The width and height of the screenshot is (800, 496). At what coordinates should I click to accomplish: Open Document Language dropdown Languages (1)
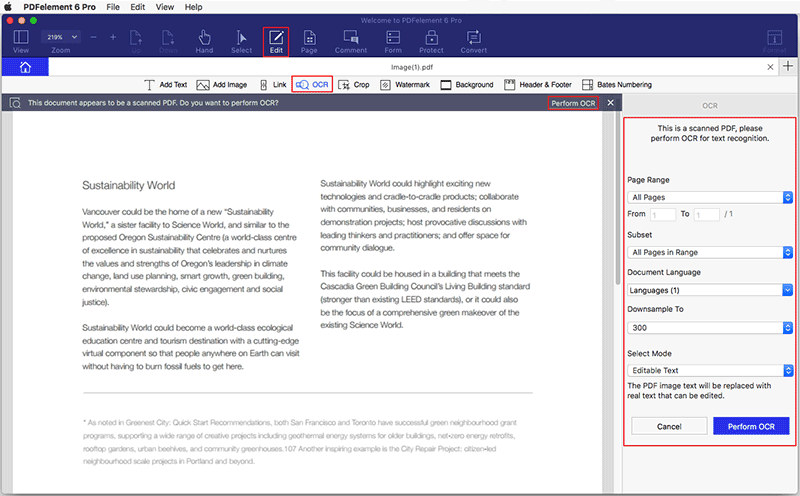(710, 290)
